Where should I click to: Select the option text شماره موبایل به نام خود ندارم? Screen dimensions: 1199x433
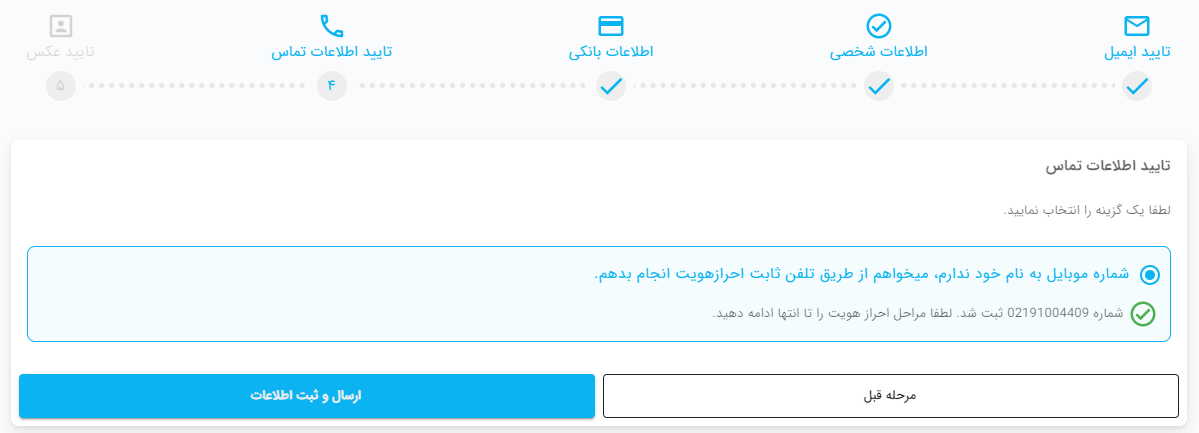coord(1032,275)
